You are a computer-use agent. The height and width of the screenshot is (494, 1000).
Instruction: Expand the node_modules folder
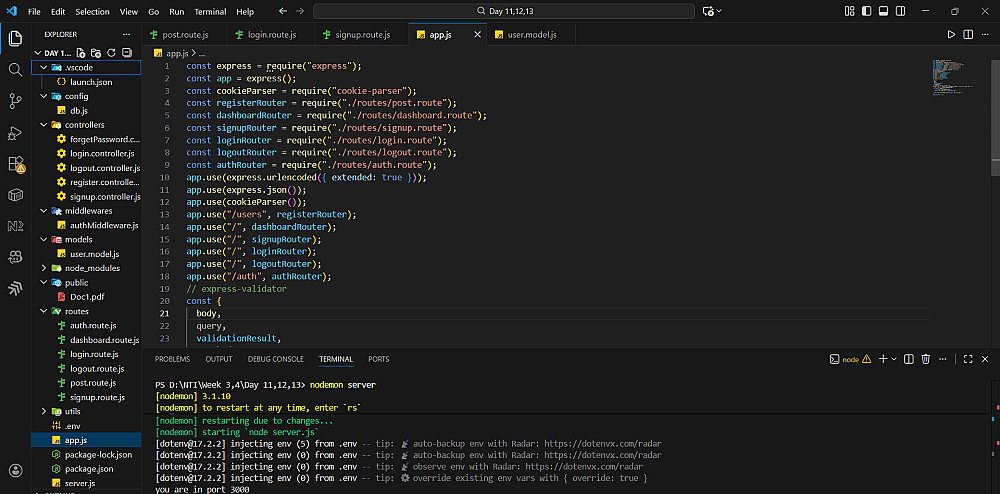pyautogui.click(x=92, y=268)
